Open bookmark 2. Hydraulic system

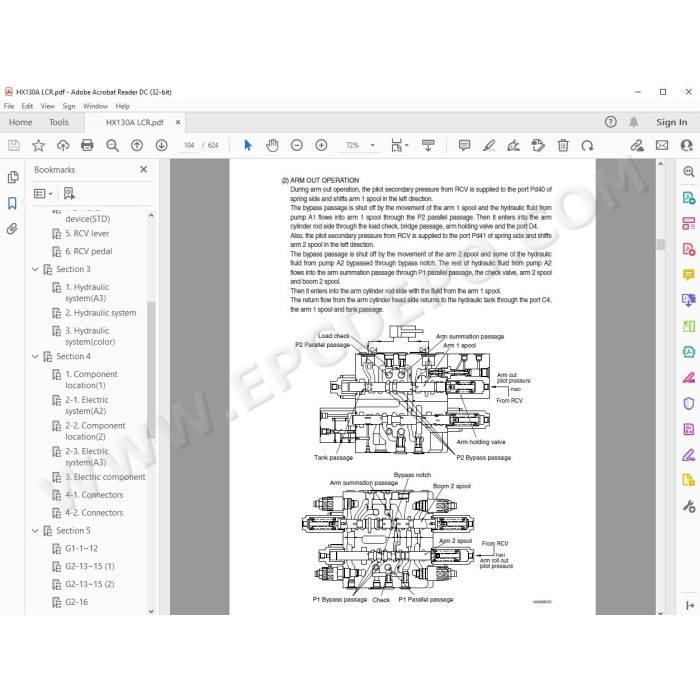(x=101, y=313)
